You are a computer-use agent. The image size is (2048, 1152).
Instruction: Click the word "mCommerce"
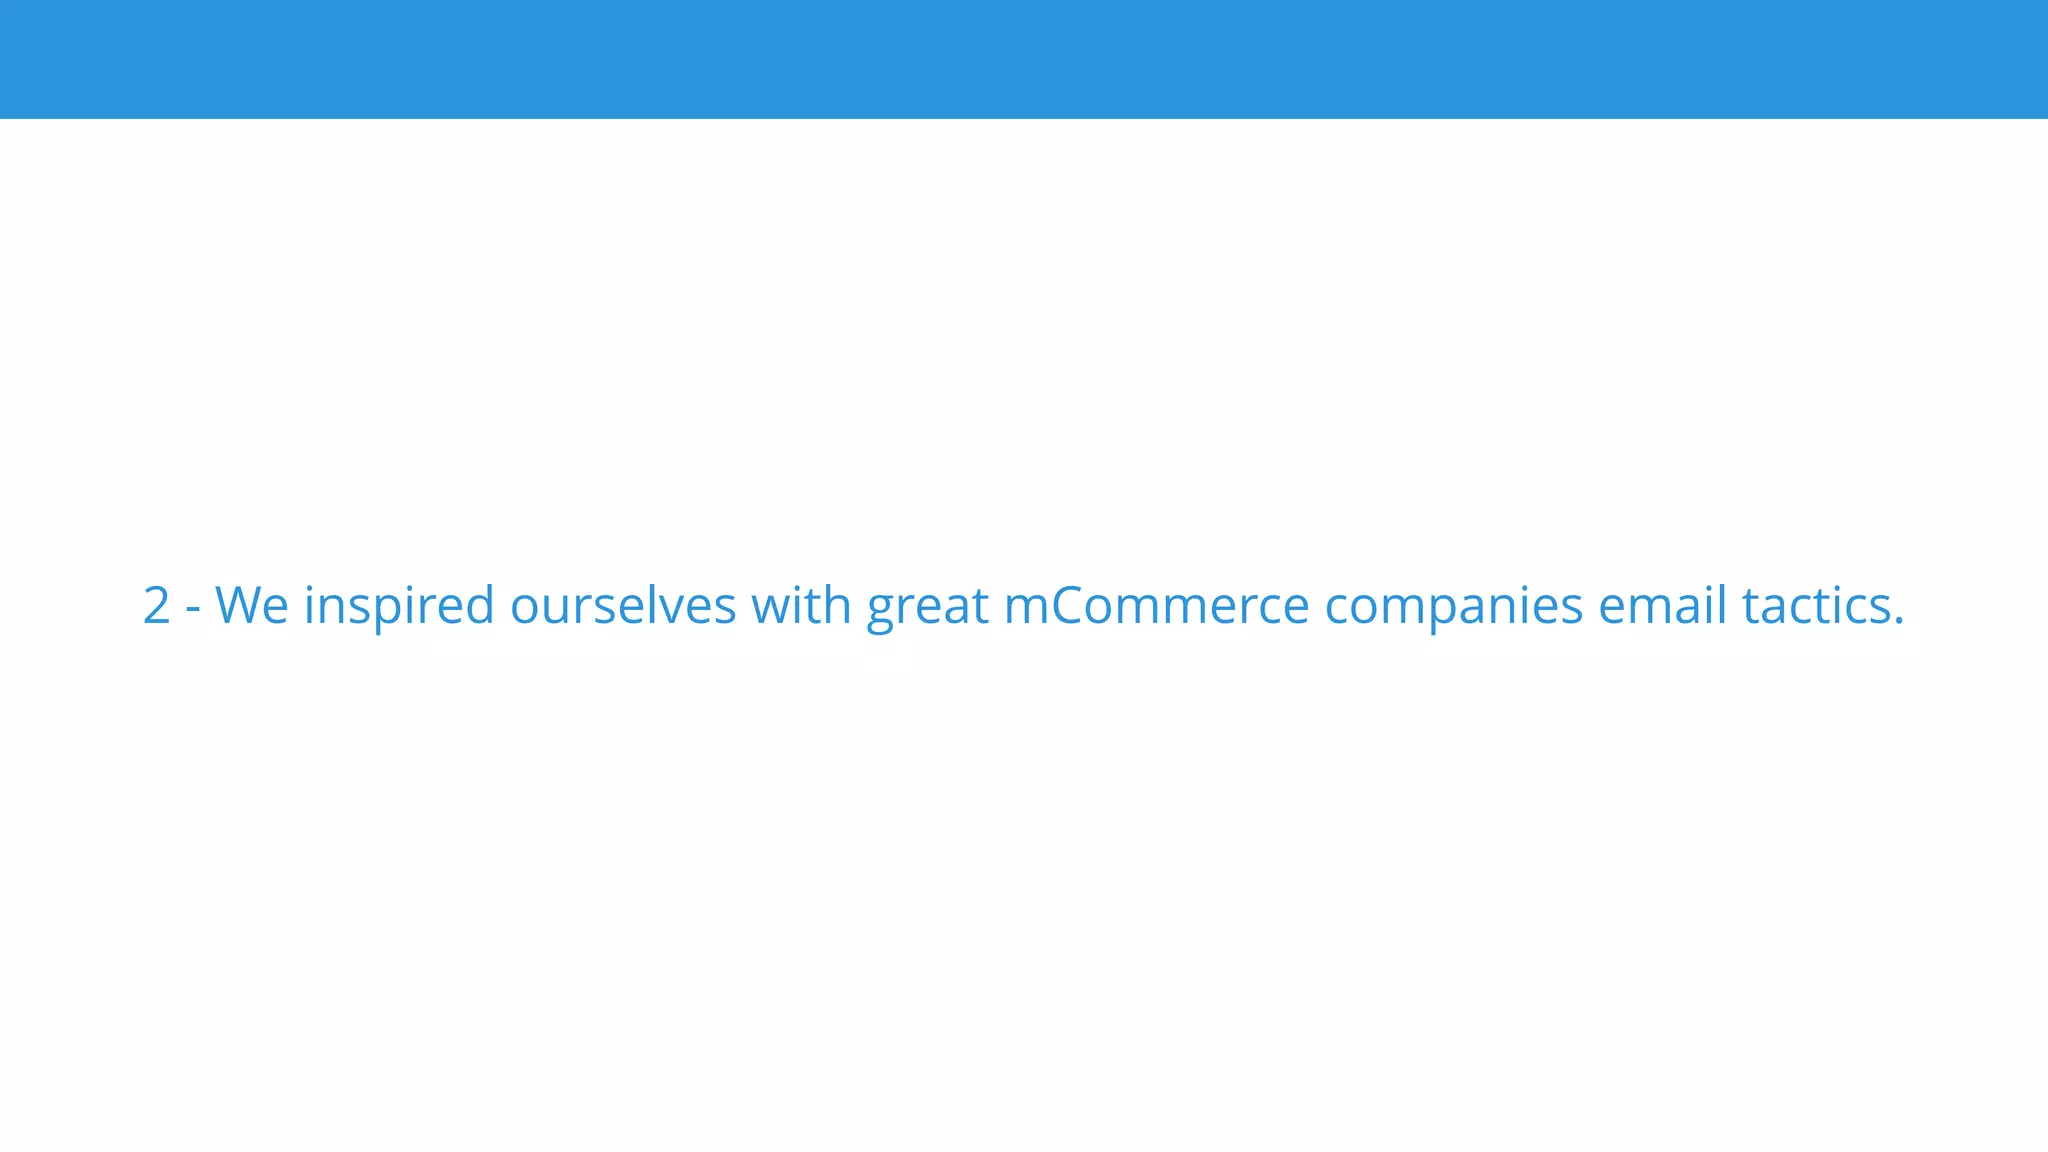pos(1156,606)
